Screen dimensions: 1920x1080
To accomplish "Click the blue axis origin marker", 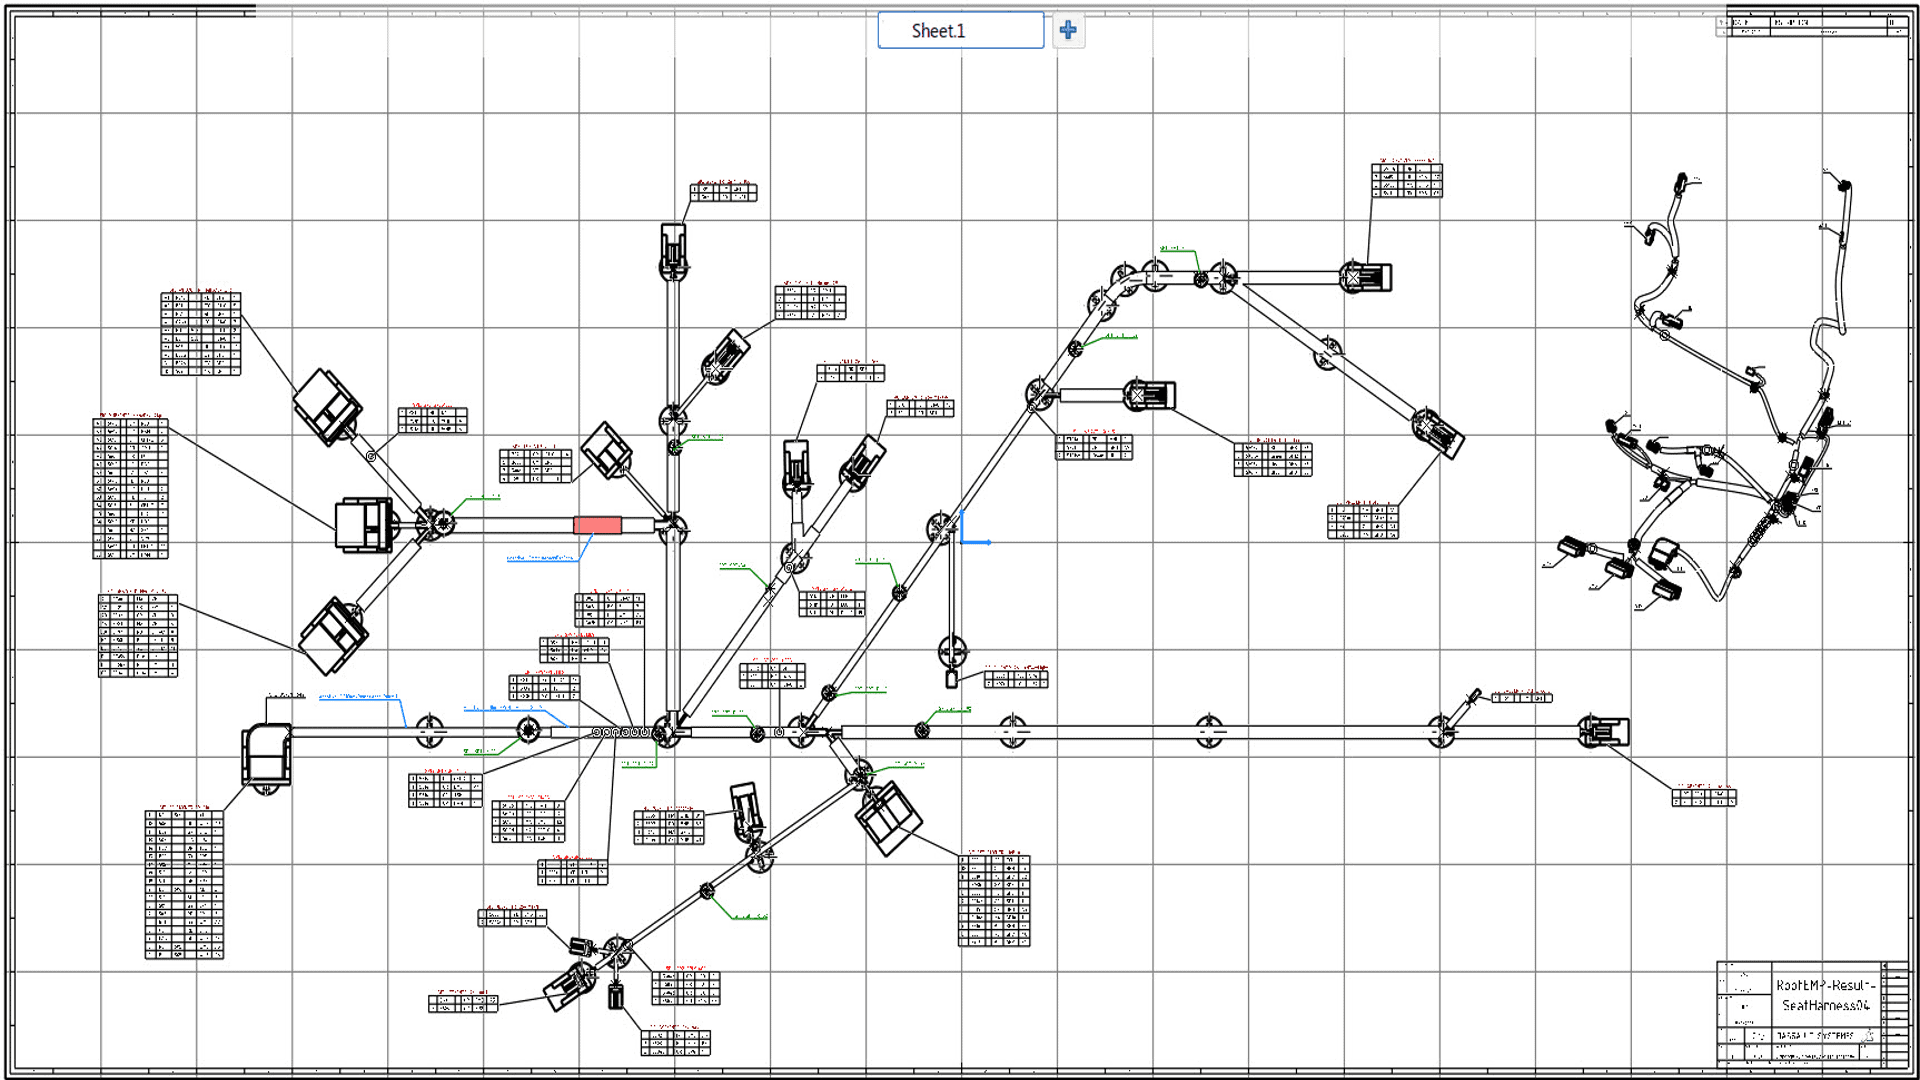I will coord(963,541).
